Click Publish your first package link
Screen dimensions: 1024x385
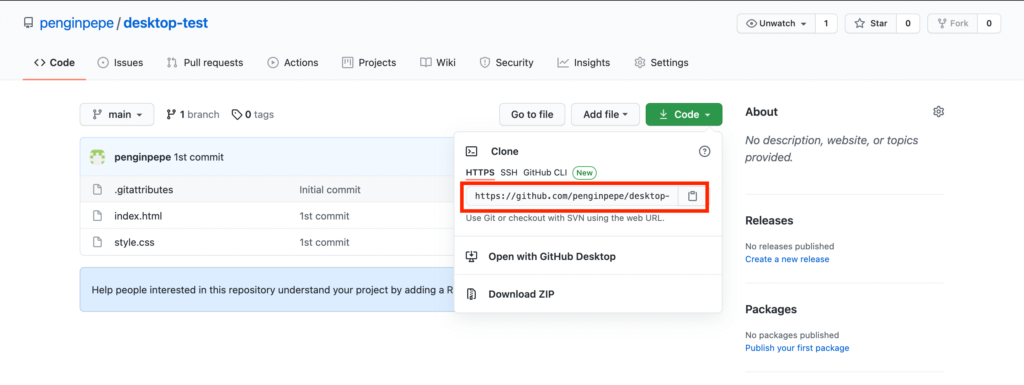[797, 348]
